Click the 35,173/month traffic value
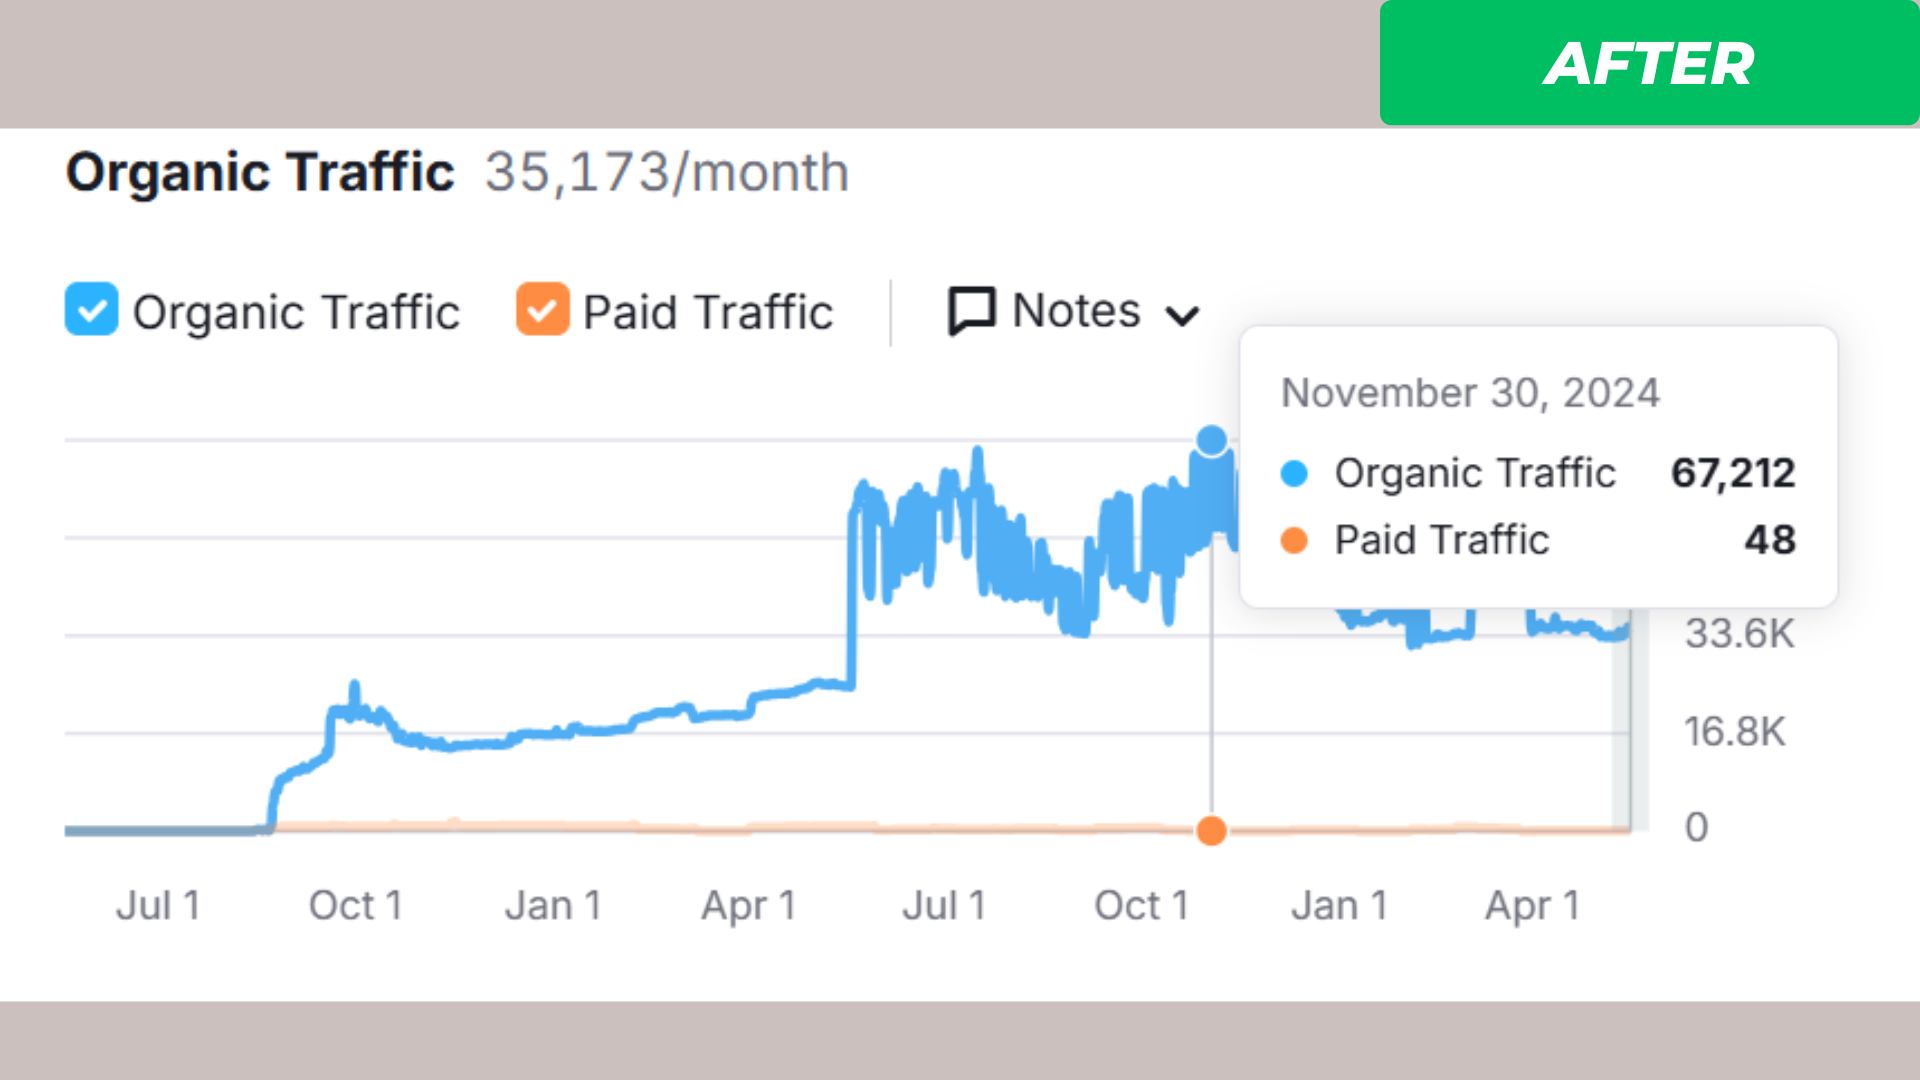This screenshot has width=1920, height=1080. (667, 172)
